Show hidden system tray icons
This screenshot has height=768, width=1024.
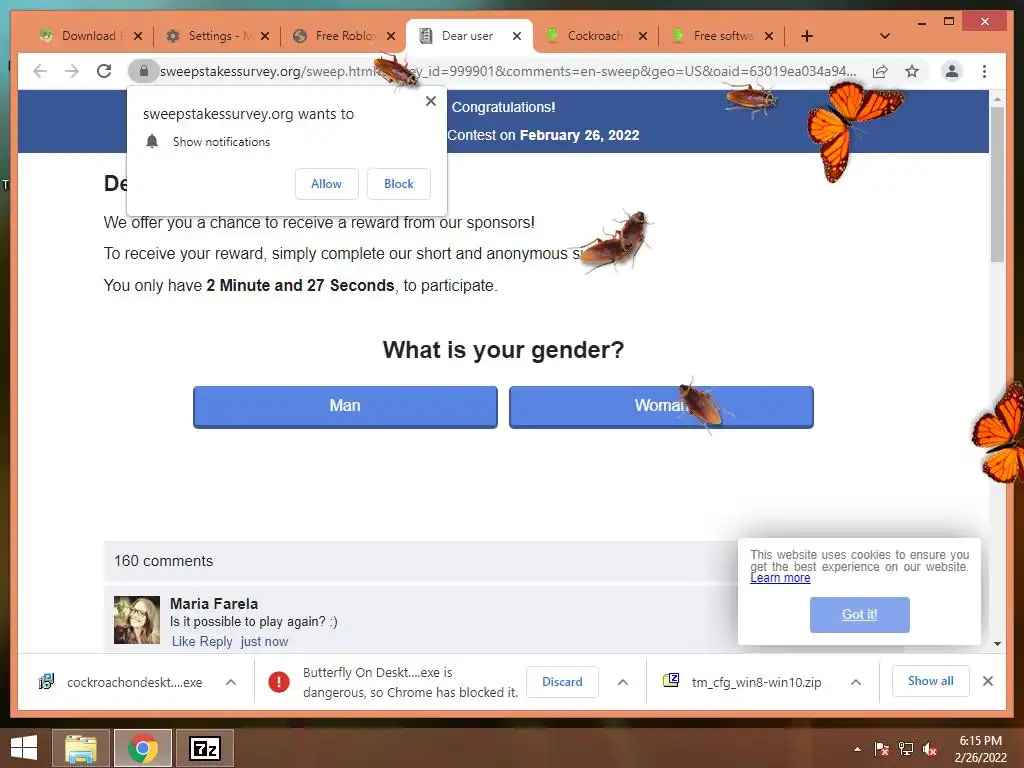click(857, 750)
